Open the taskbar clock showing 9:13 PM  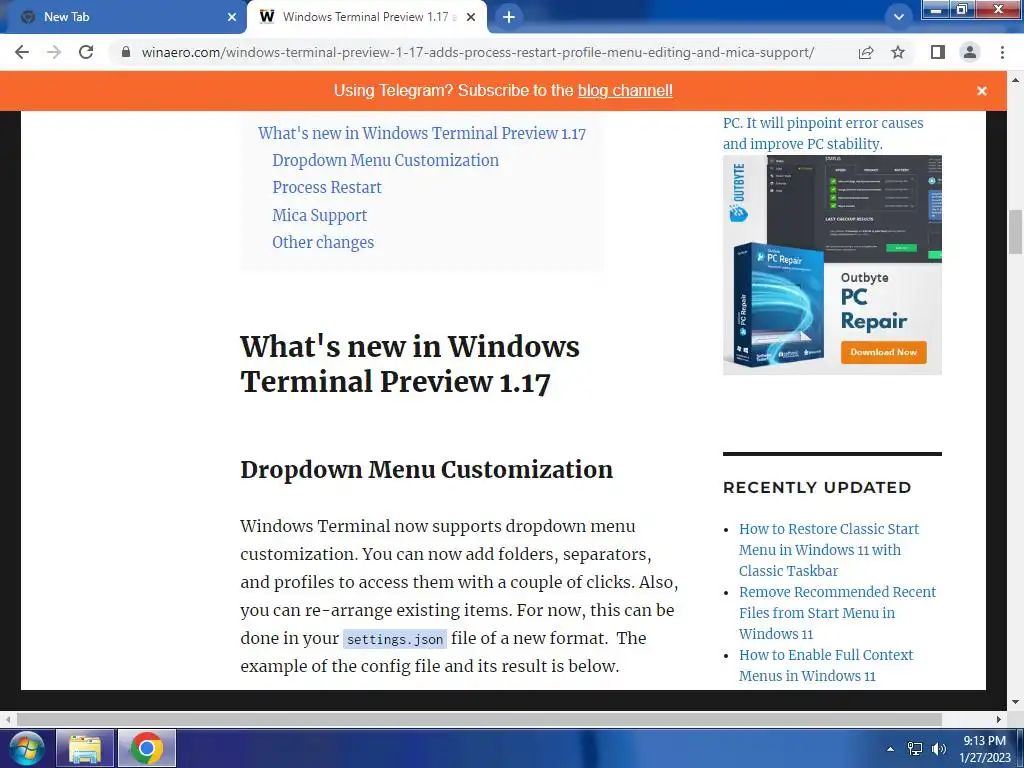click(985, 749)
